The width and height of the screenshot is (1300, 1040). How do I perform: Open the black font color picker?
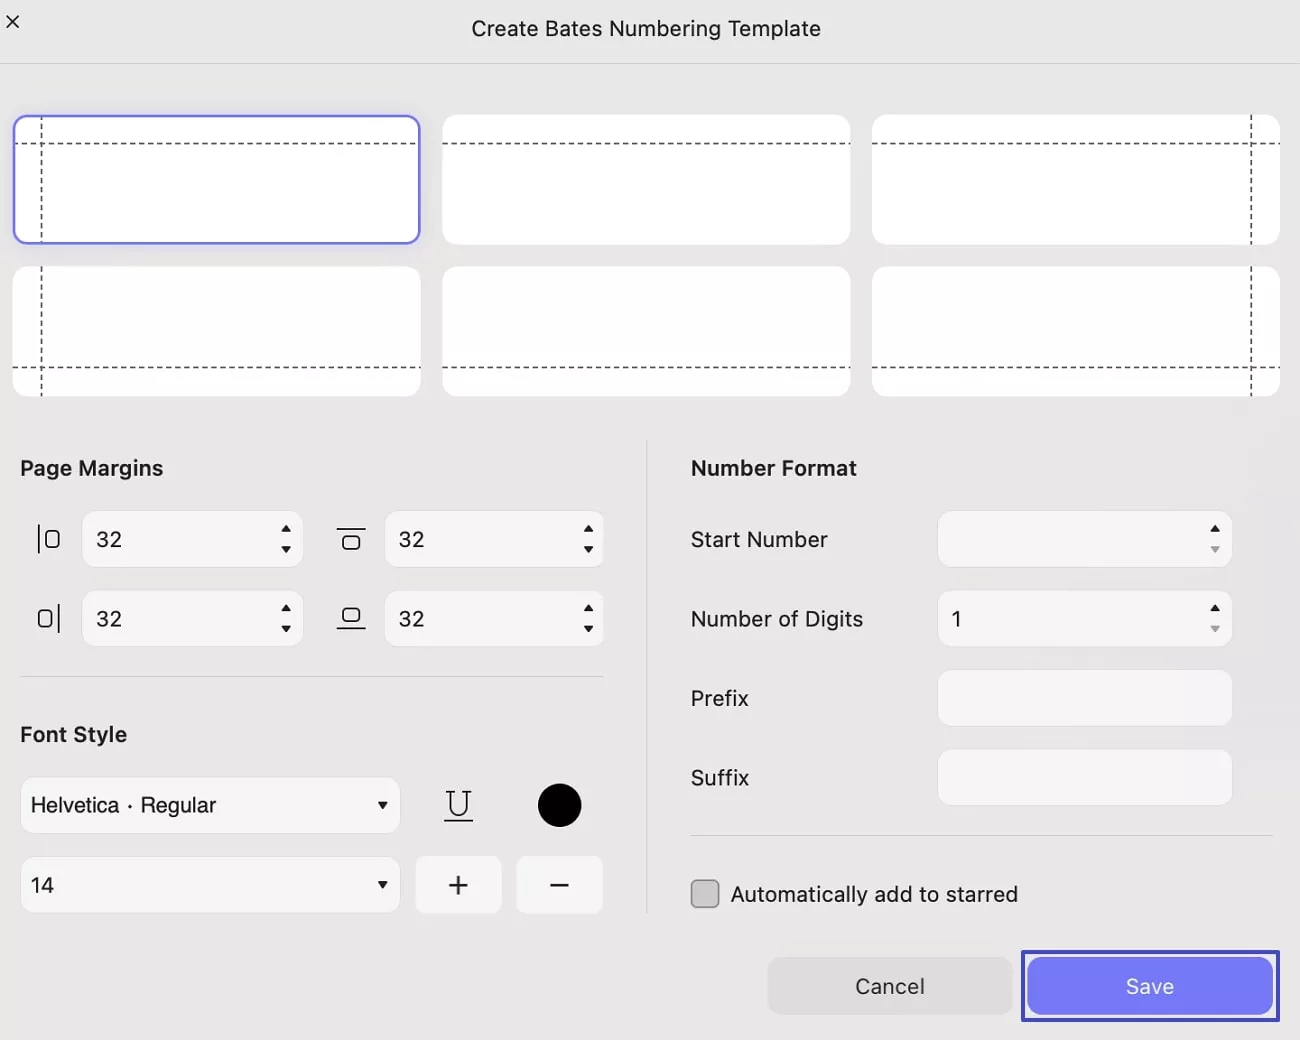click(x=559, y=805)
